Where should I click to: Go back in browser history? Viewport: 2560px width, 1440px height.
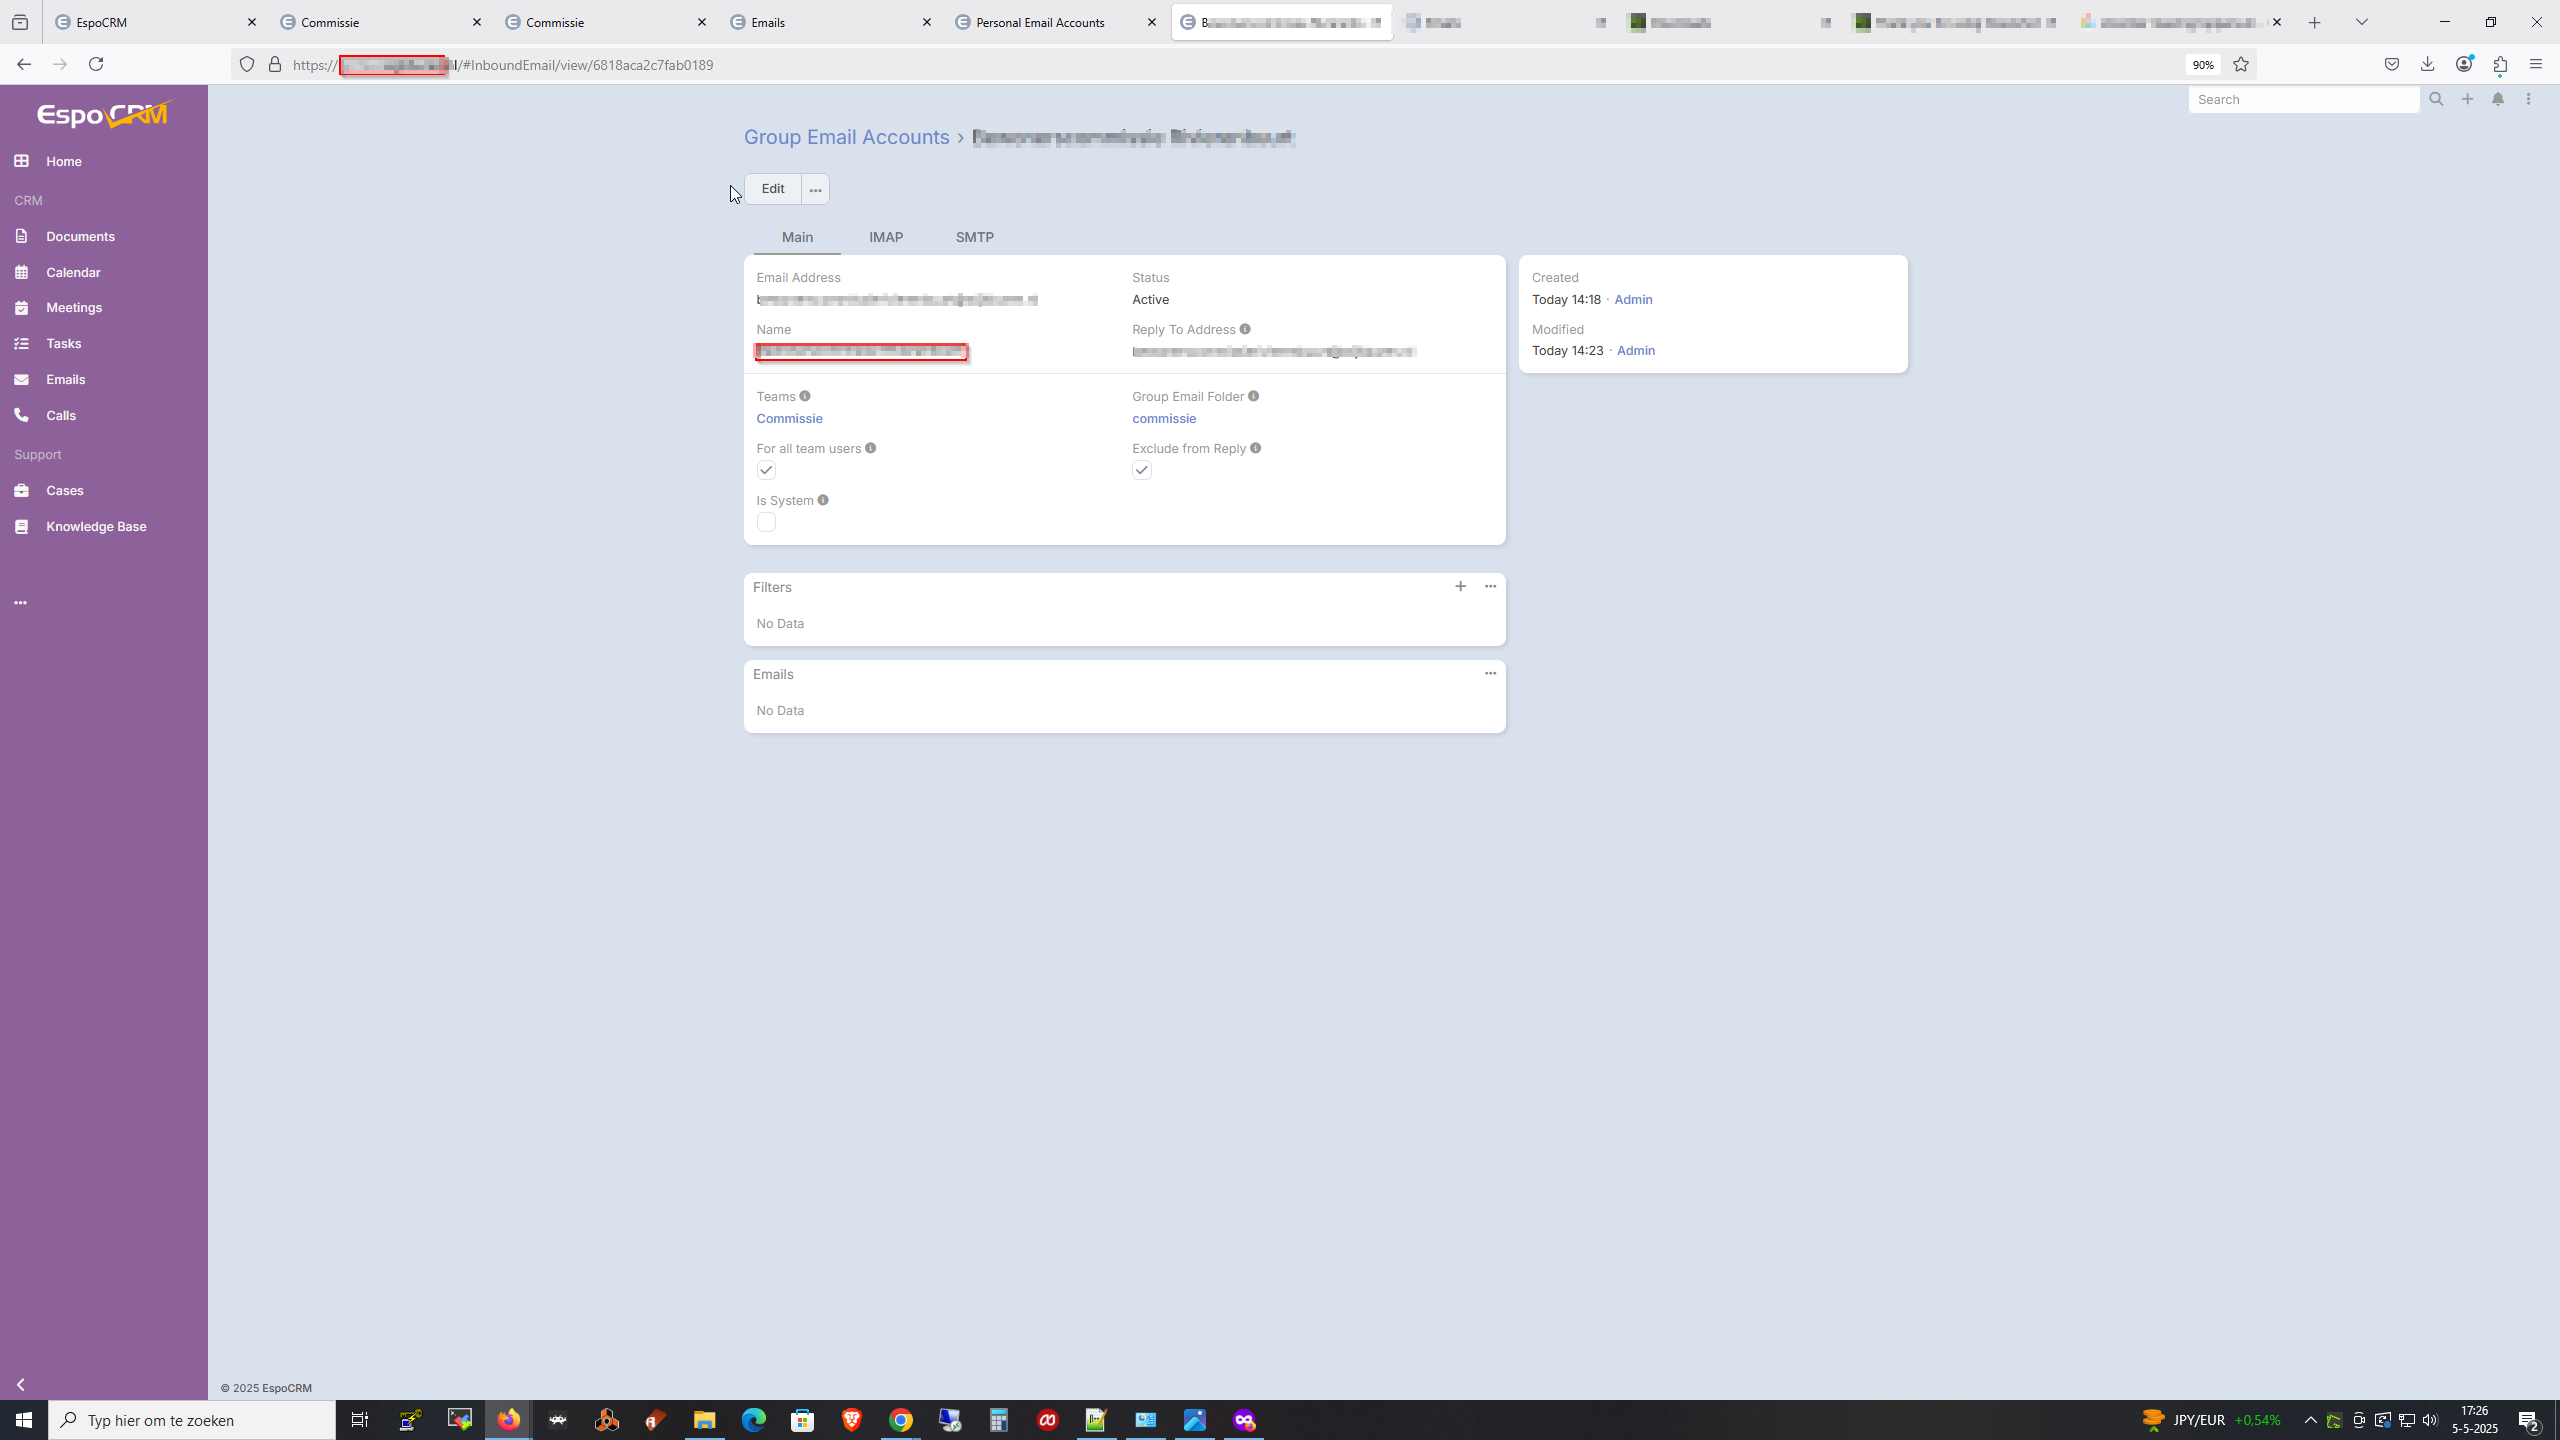tap(24, 64)
